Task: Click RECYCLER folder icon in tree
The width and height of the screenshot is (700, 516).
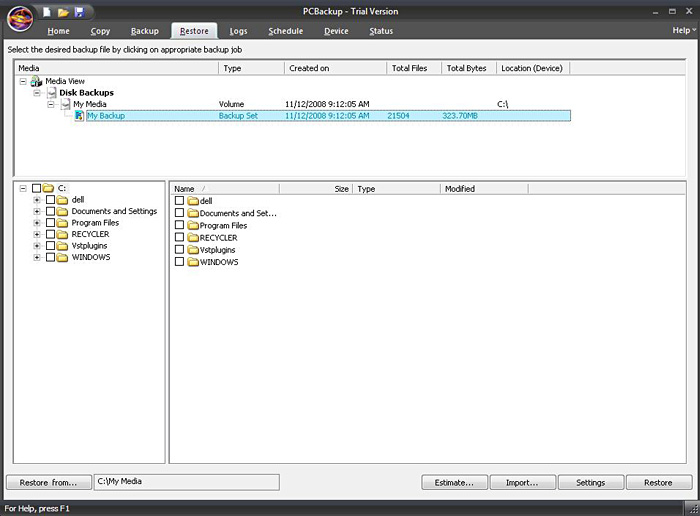Action: (62, 235)
